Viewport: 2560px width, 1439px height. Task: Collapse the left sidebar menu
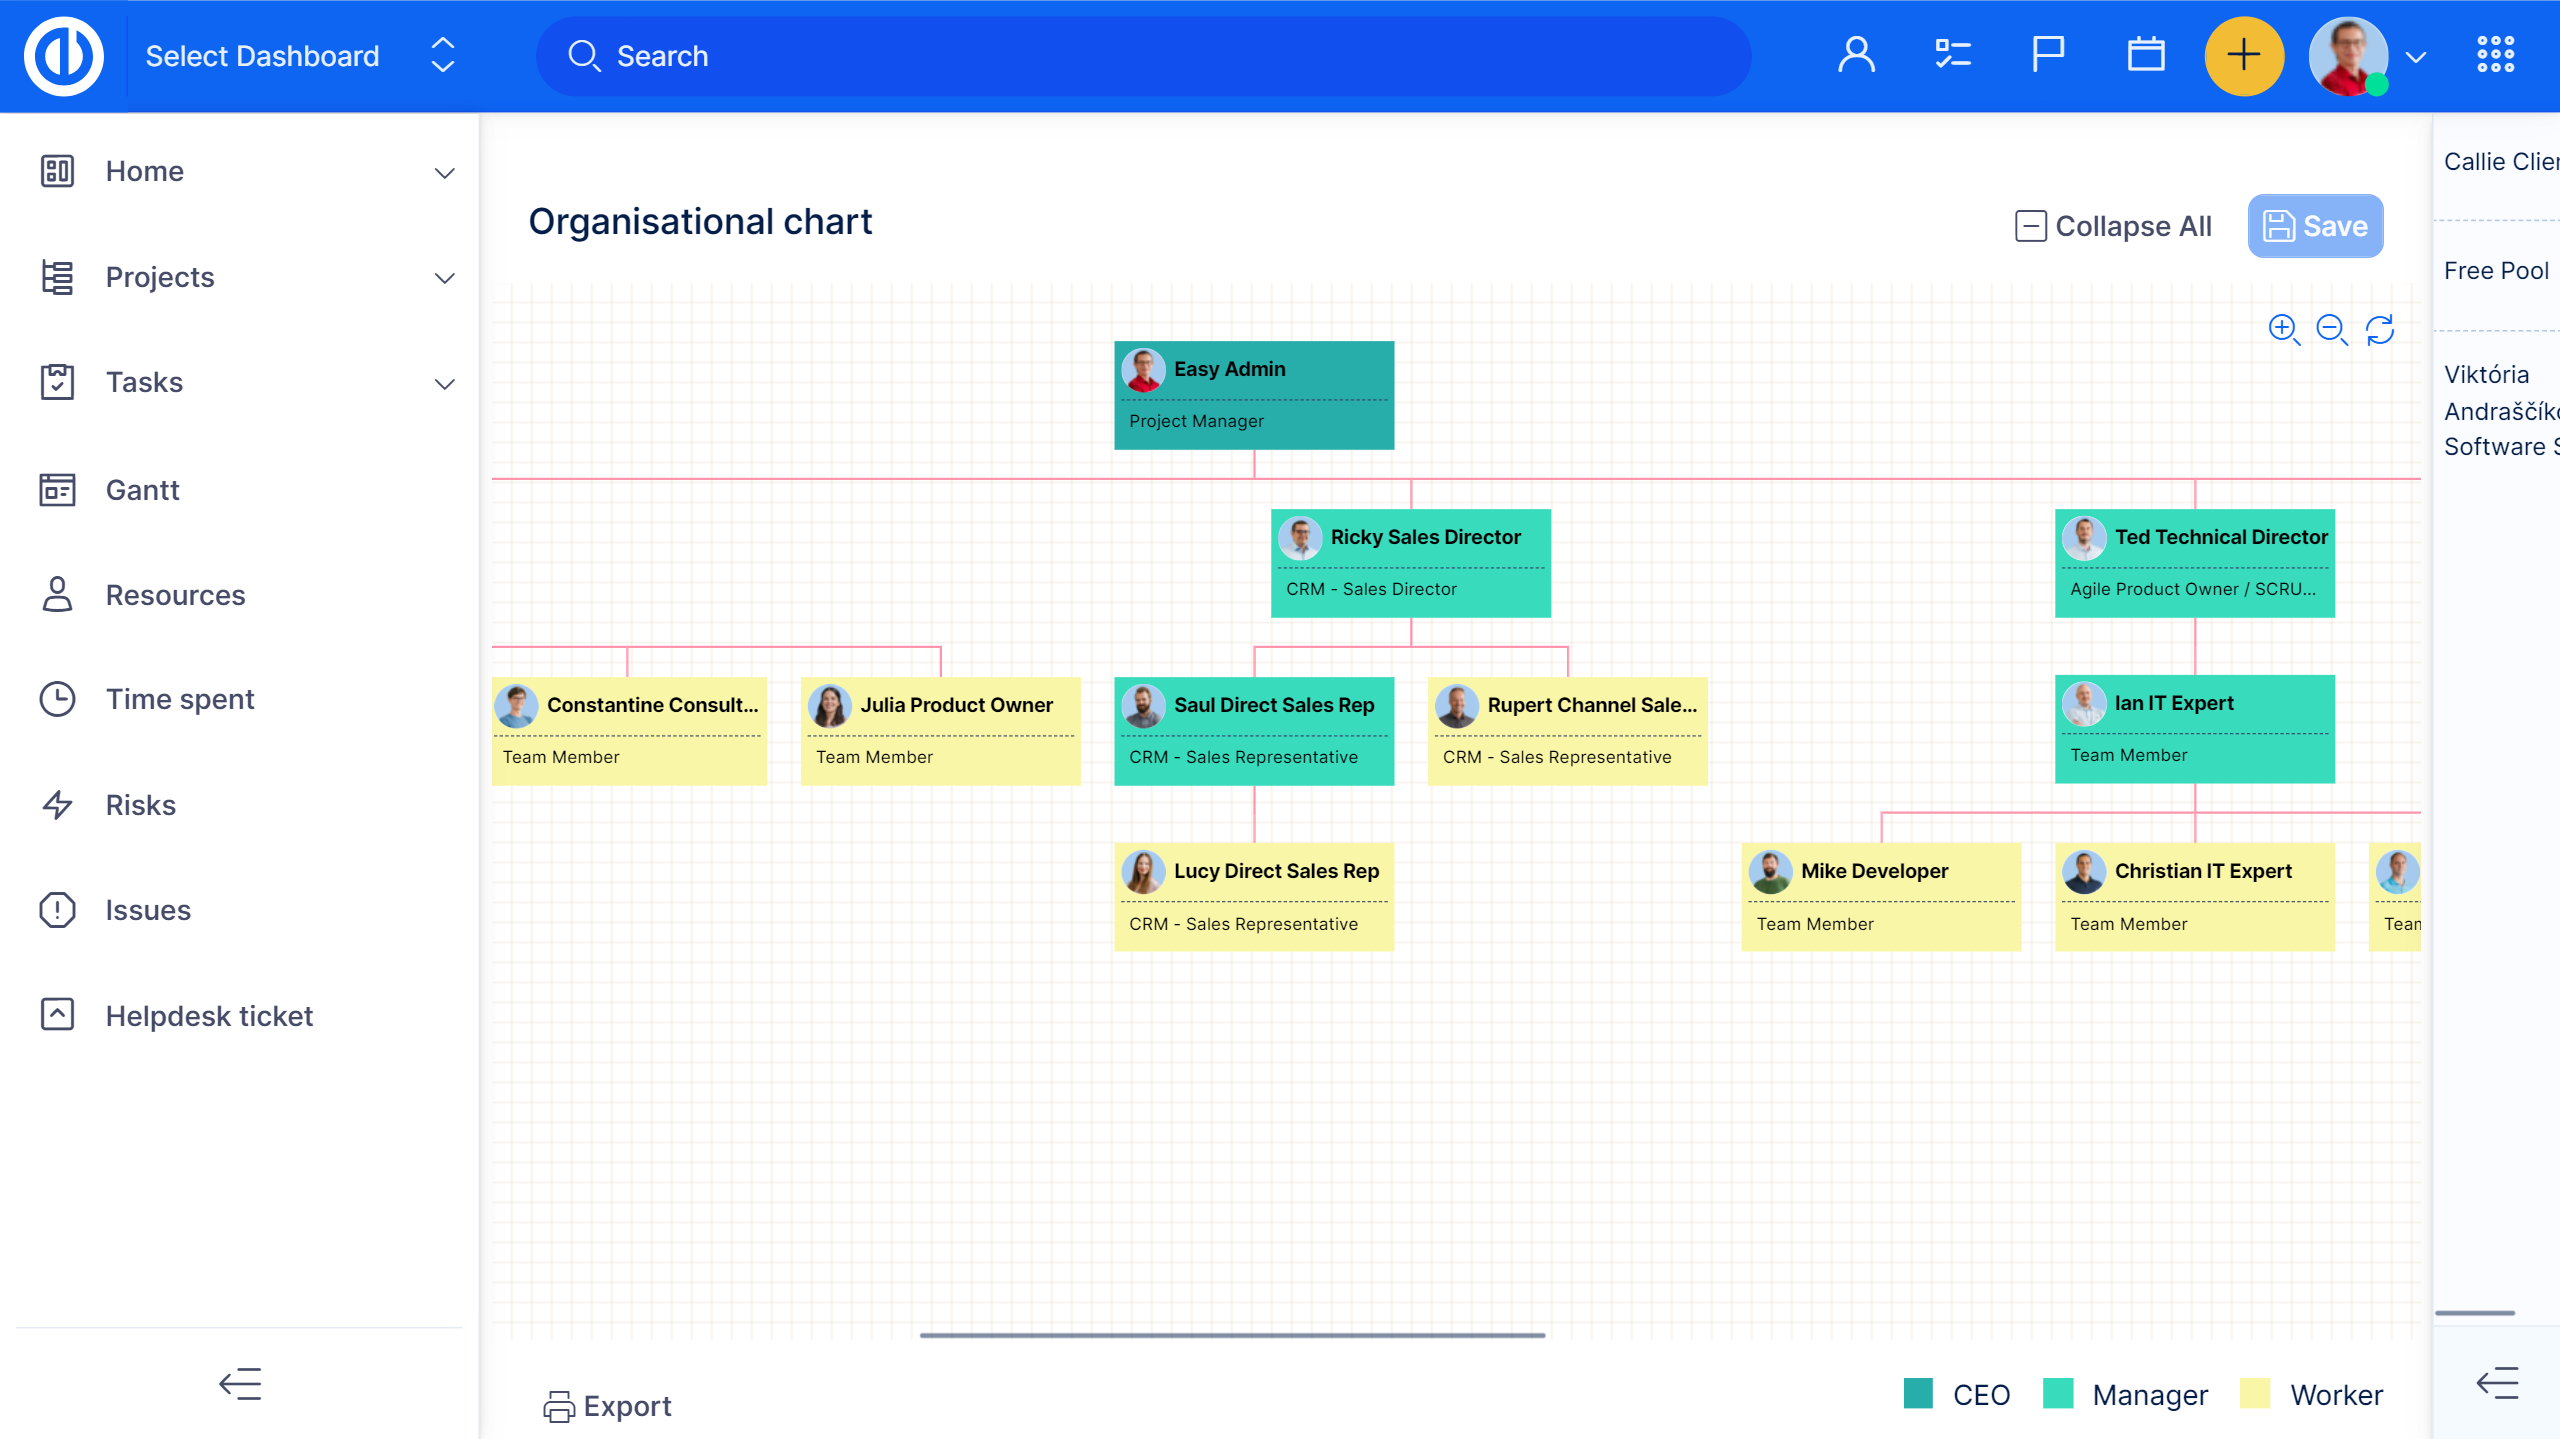(x=240, y=1384)
